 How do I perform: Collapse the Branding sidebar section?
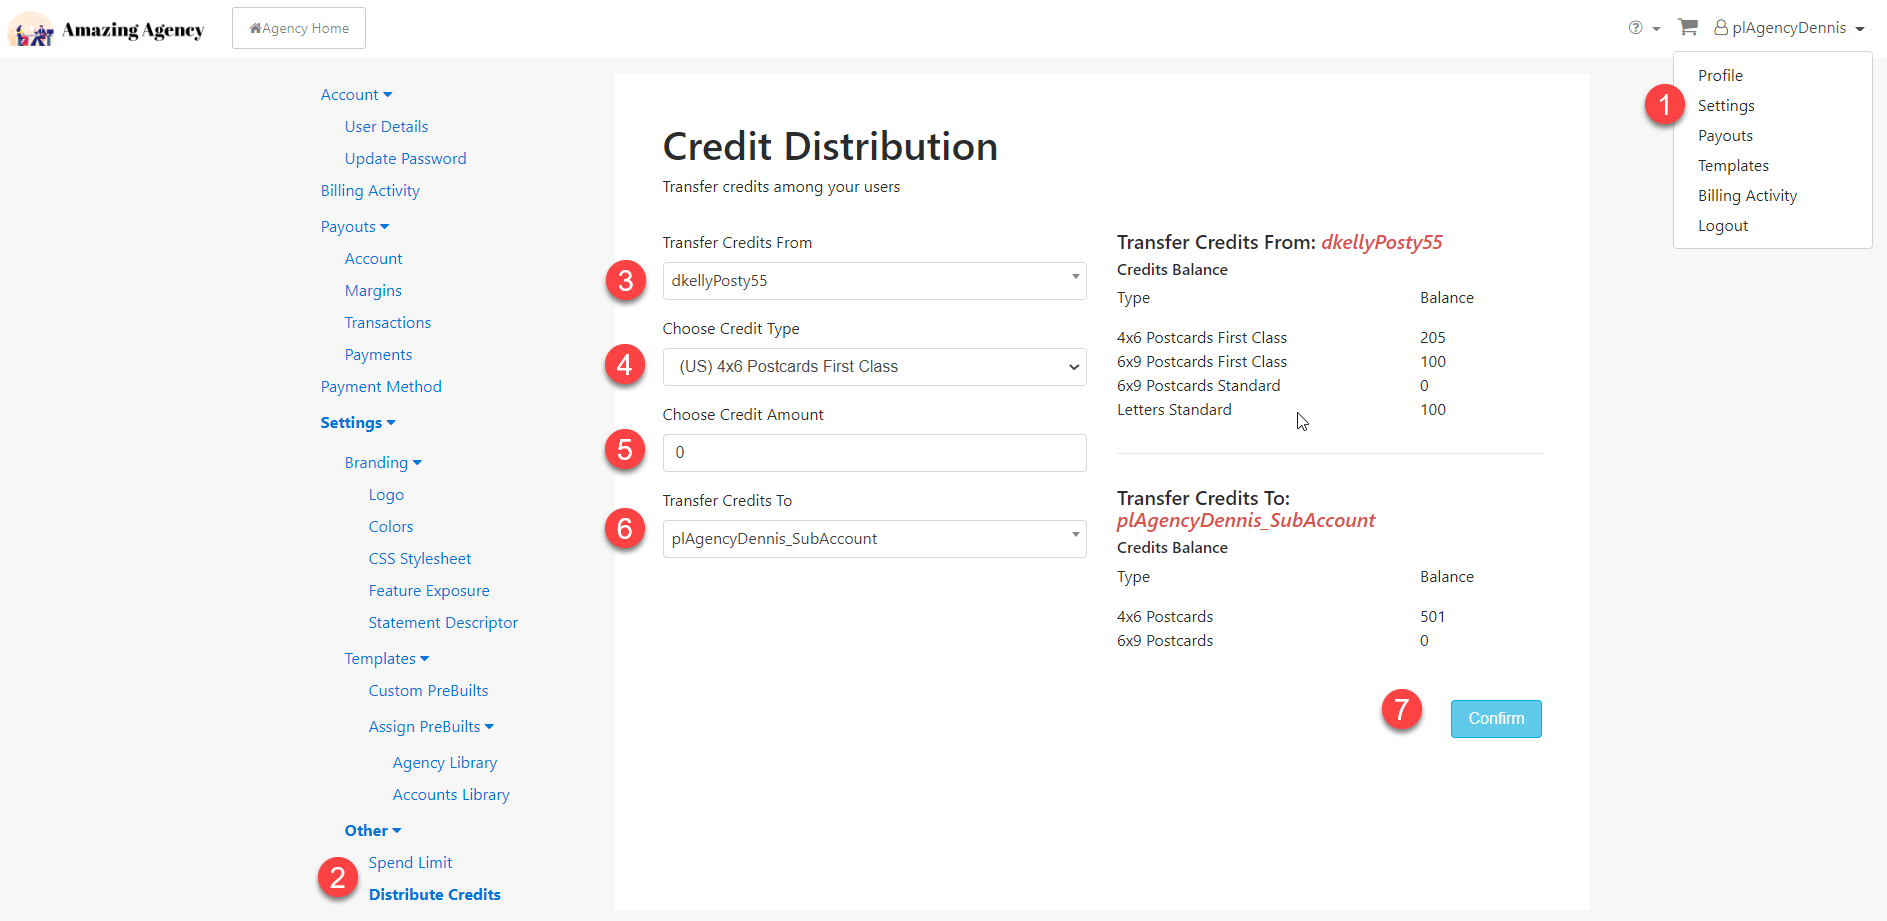point(383,463)
